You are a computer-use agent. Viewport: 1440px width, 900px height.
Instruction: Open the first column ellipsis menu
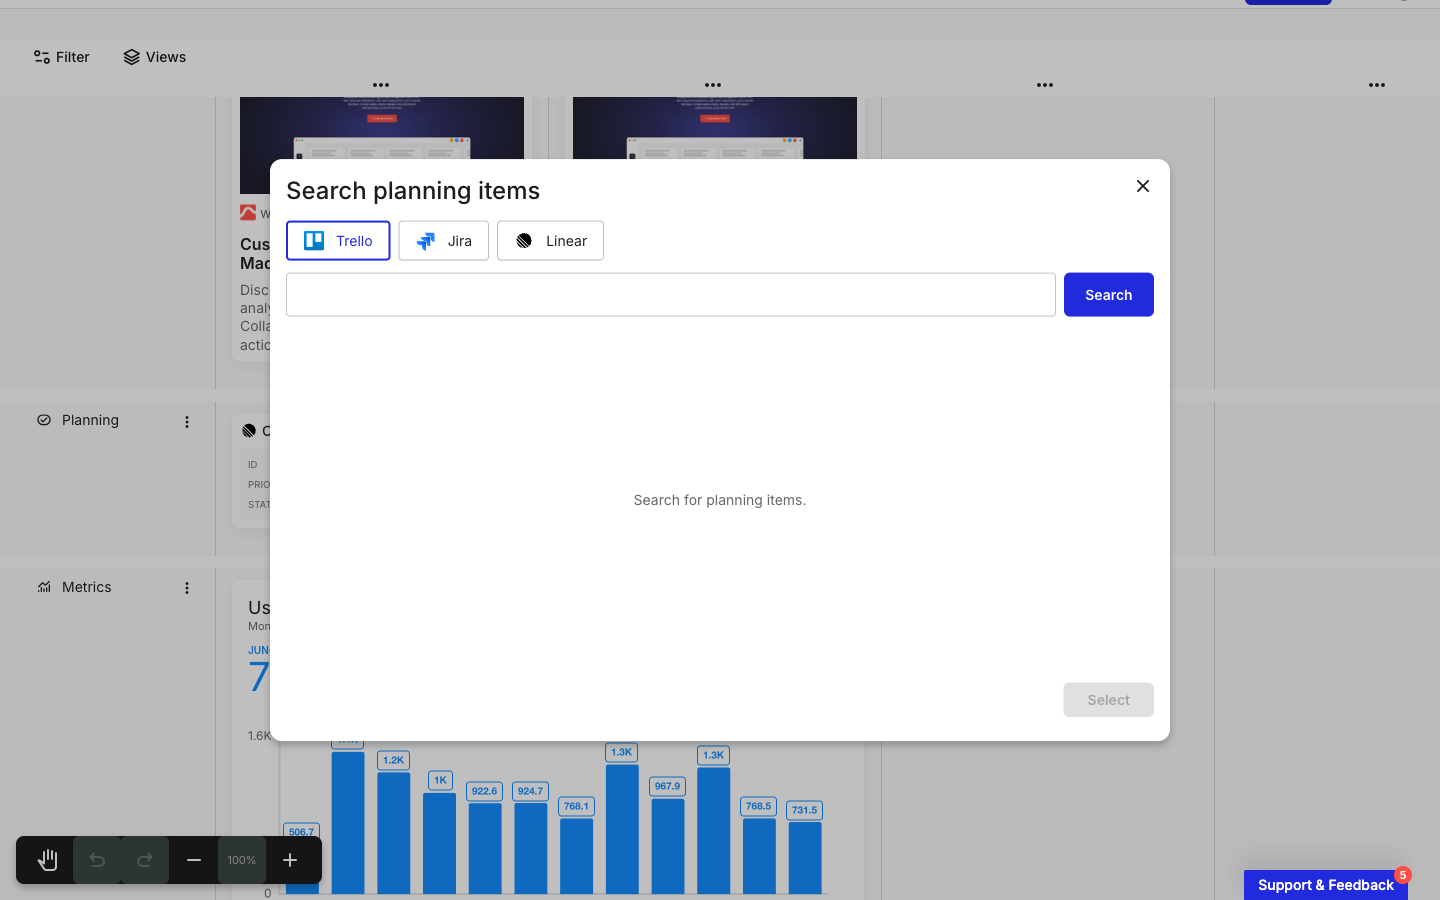(x=381, y=85)
